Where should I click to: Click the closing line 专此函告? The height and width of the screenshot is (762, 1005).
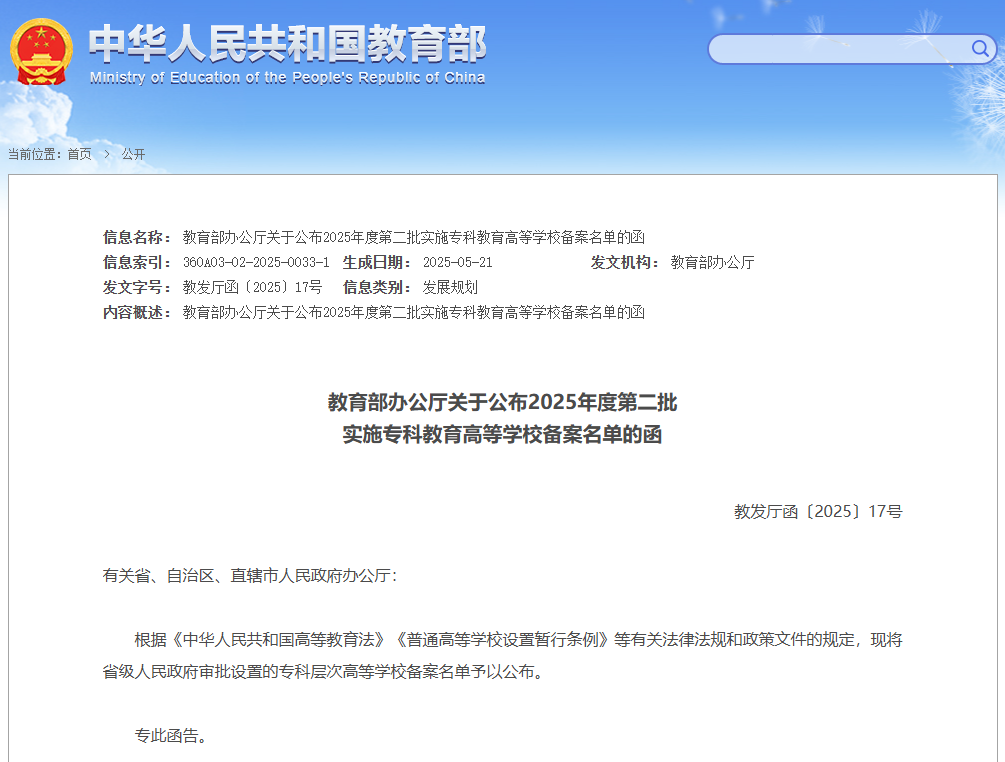tap(171, 736)
